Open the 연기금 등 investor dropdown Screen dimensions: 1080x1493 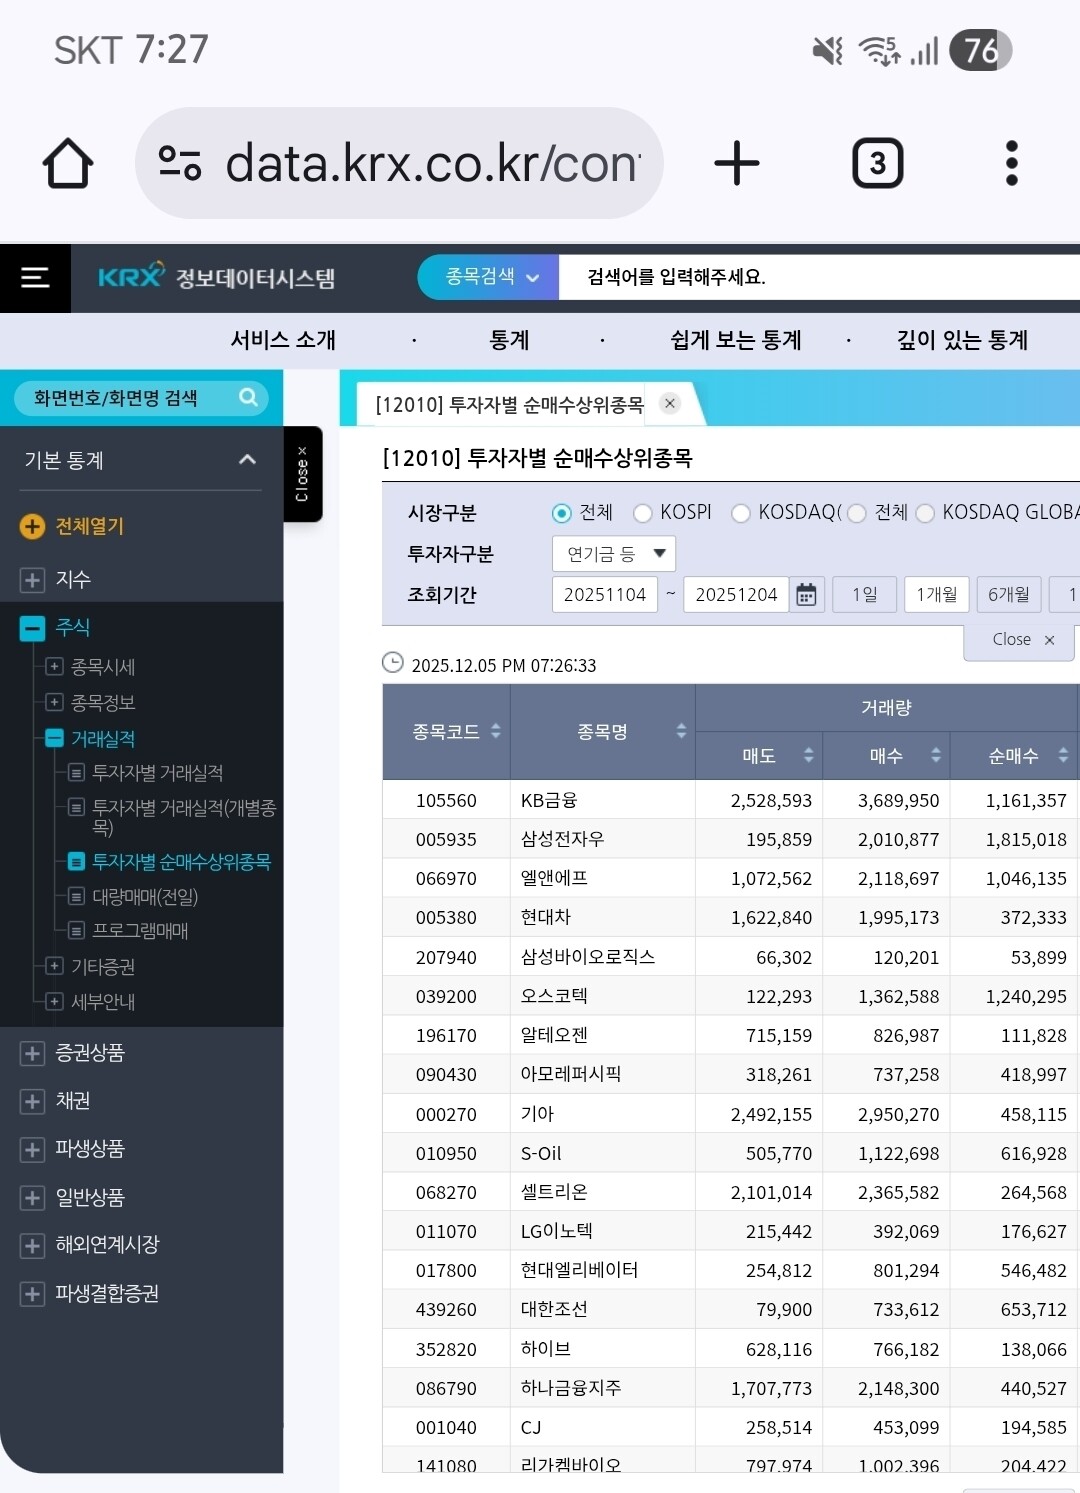(614, 554)
